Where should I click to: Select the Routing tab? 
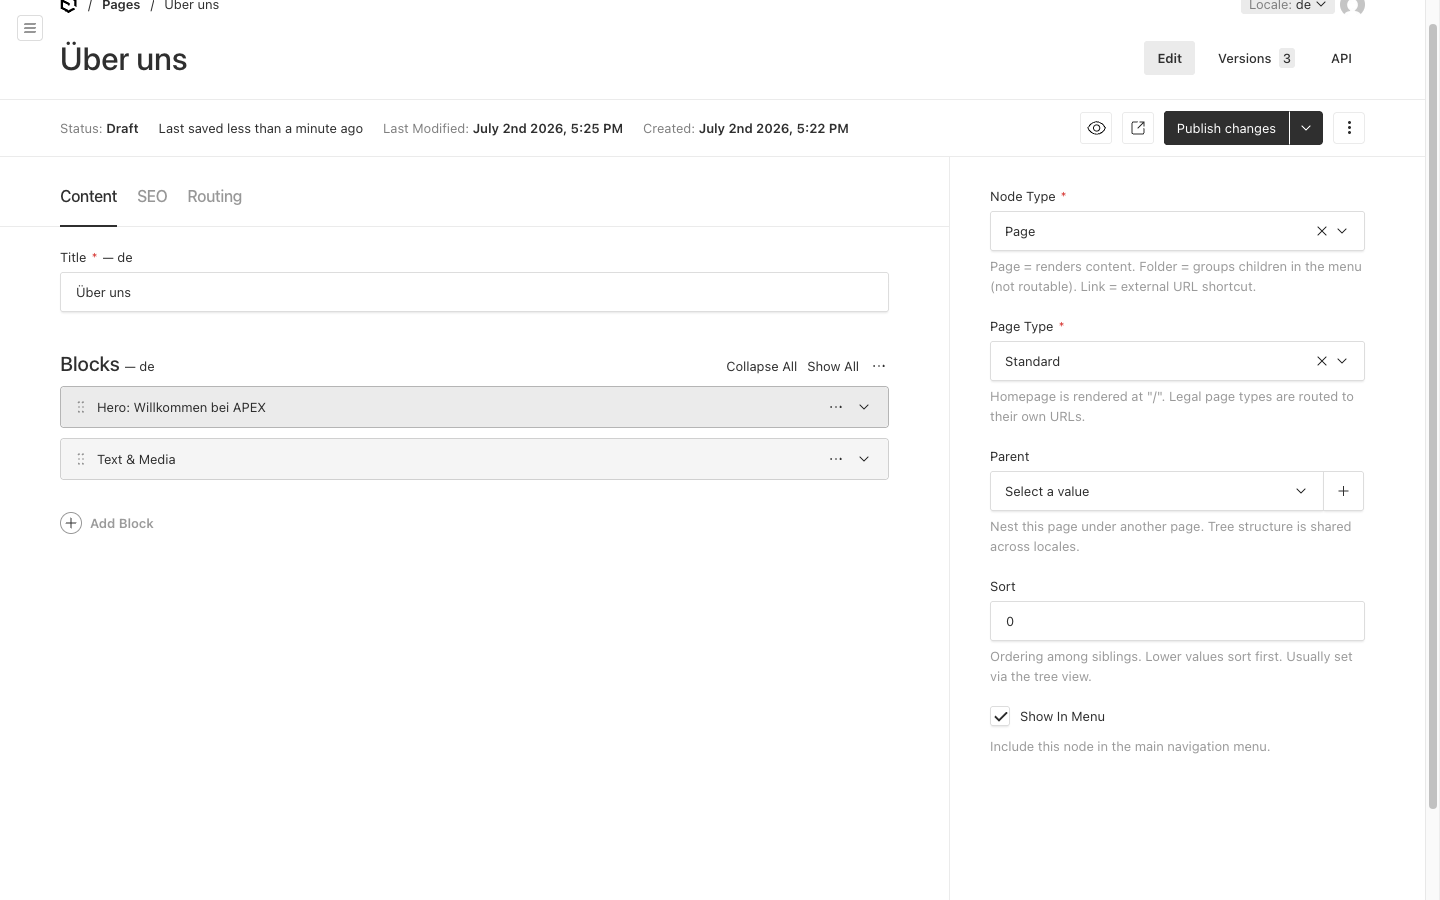215,197
